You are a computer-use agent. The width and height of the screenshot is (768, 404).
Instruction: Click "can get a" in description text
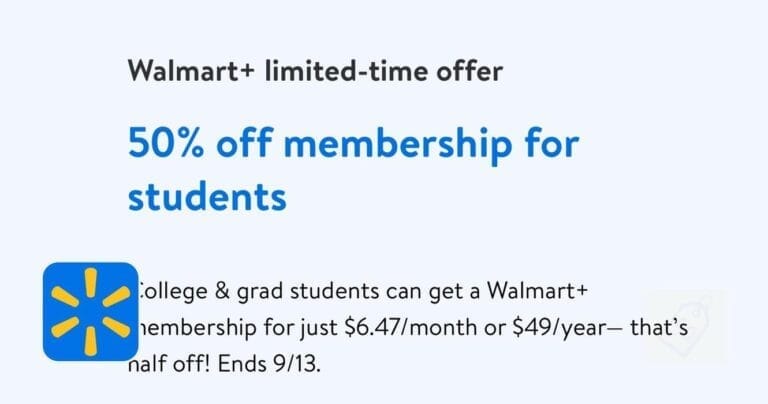coord(432,292)
